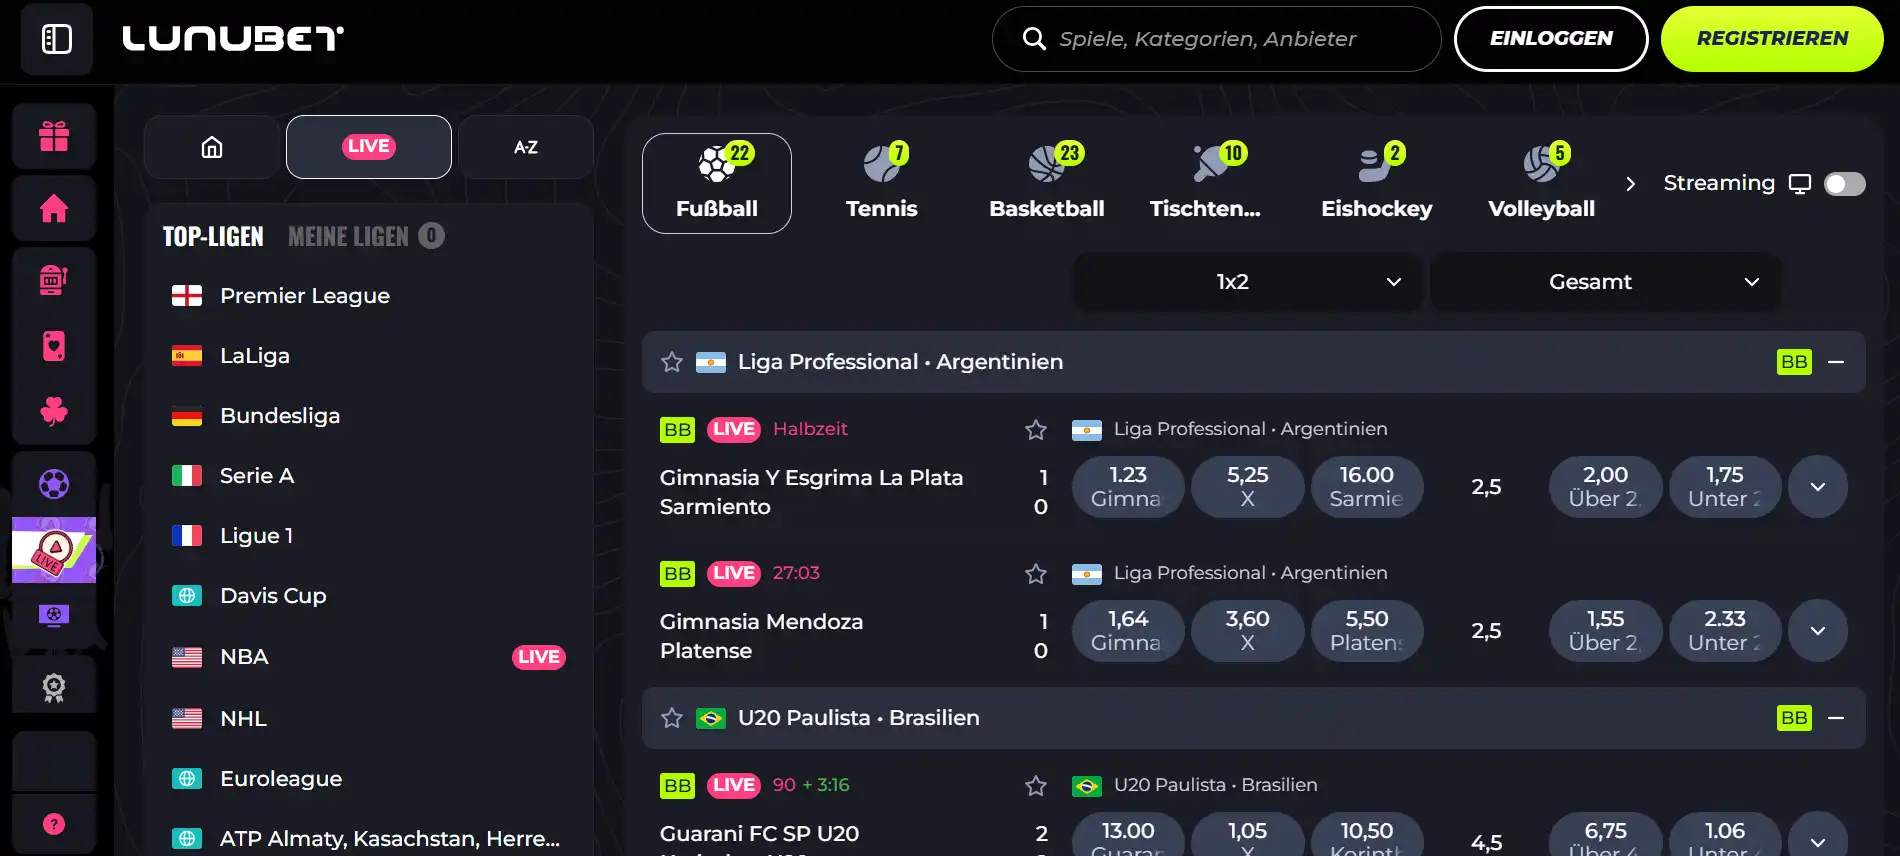
Task: Collapse the Liga Professional Argentinien section
Action: click(x=1836, y=362)
